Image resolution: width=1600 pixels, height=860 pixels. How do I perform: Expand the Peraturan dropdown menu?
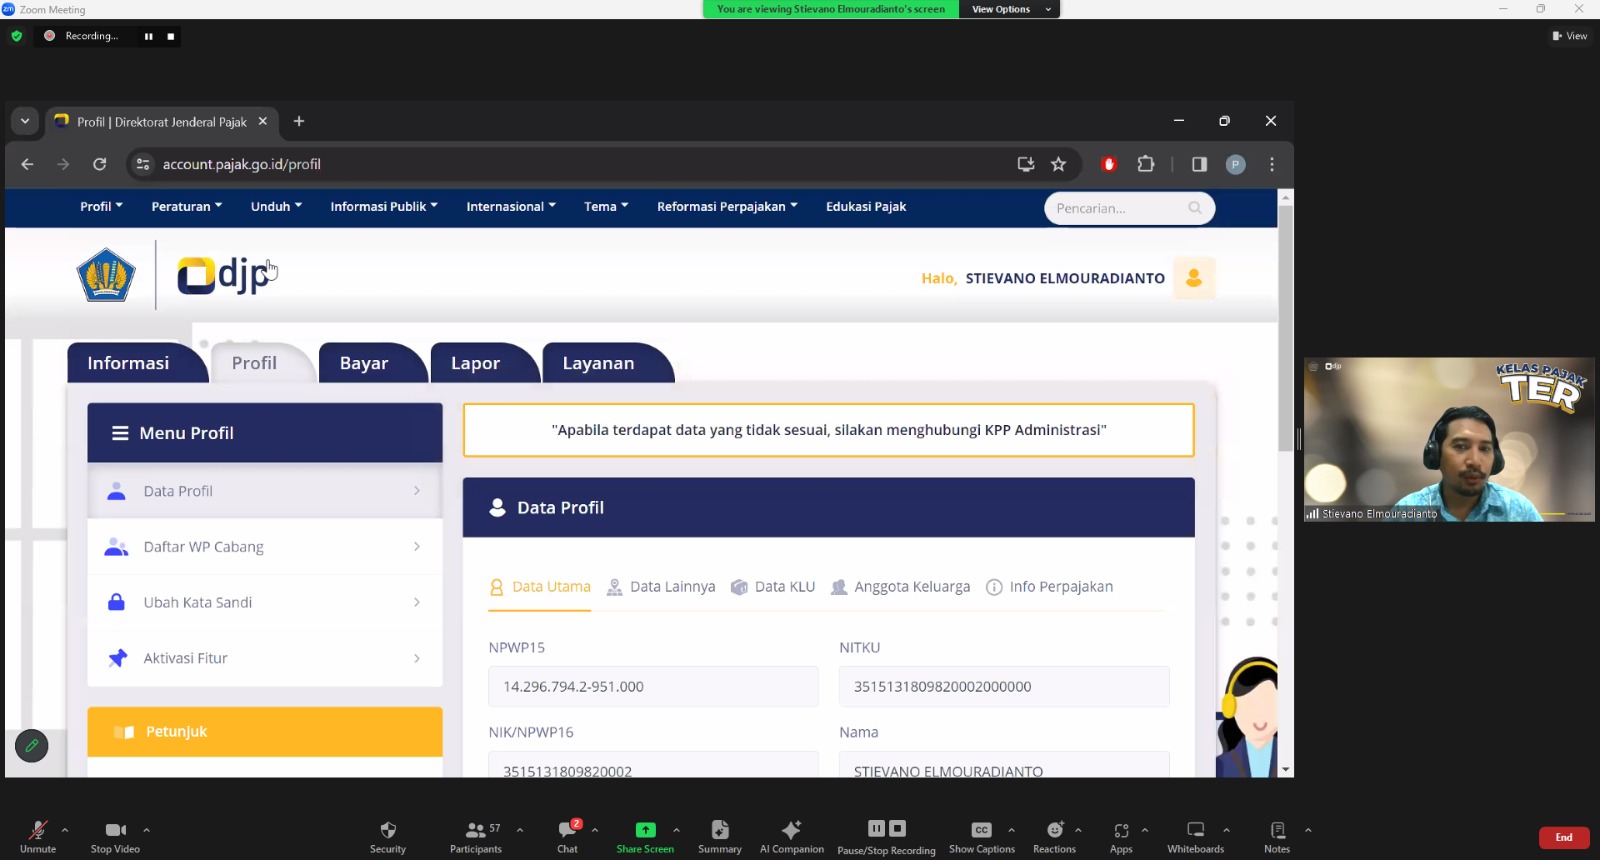186,207
